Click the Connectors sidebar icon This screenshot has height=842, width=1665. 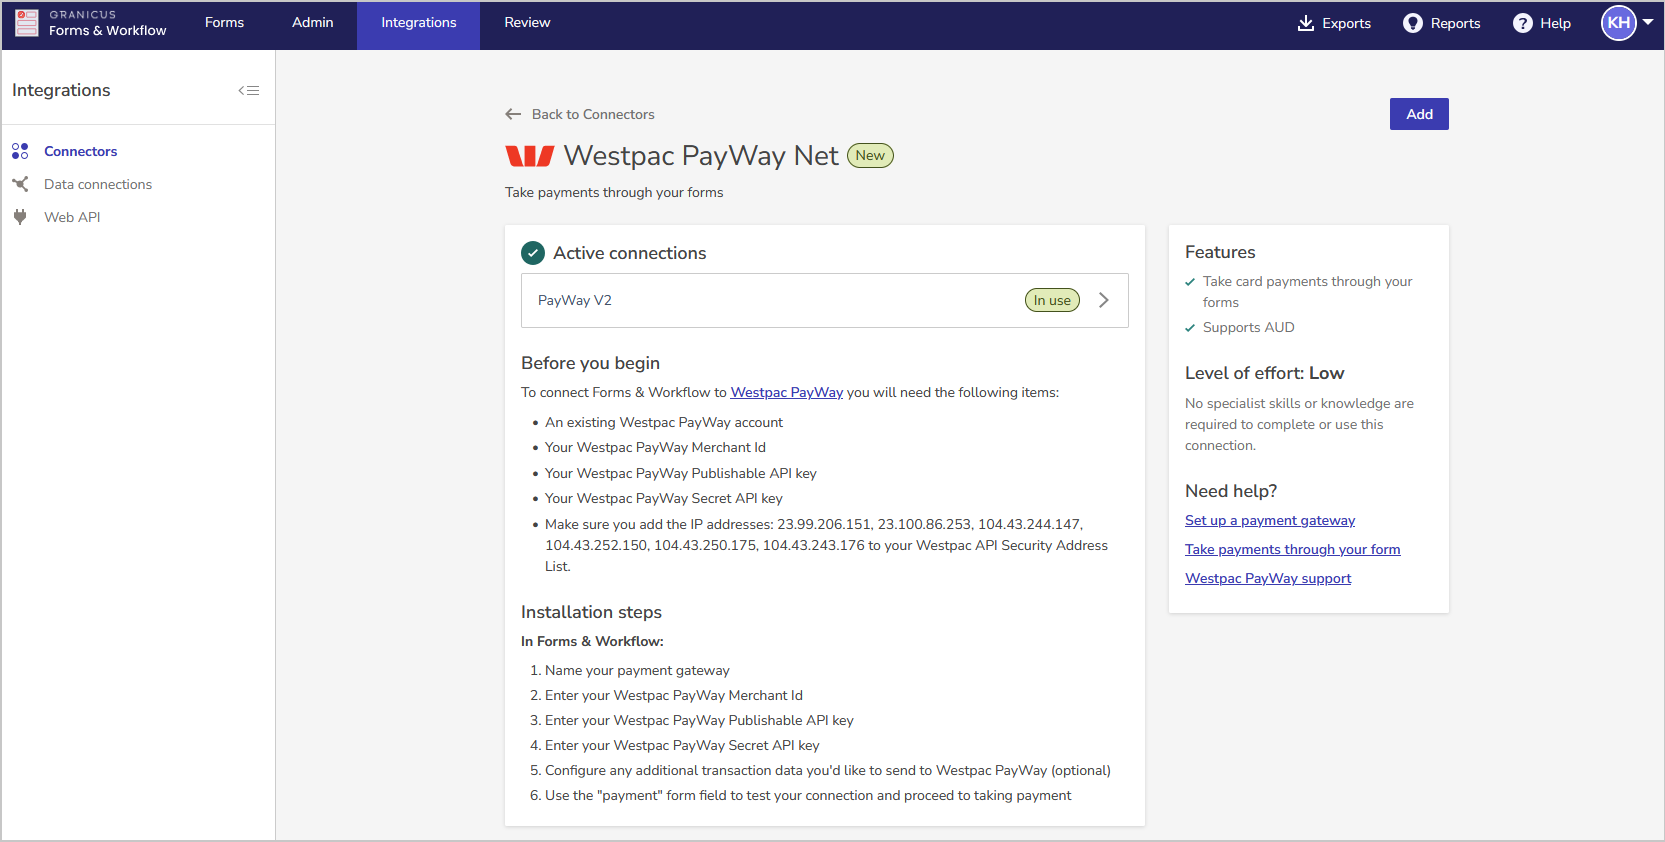click(x=20, y=151)
